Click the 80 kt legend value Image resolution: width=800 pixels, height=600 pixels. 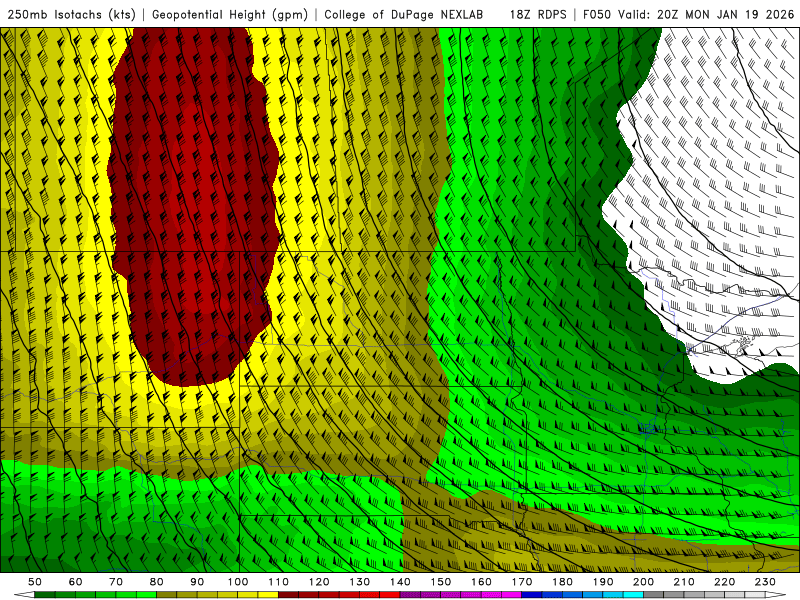click(157, 582)
